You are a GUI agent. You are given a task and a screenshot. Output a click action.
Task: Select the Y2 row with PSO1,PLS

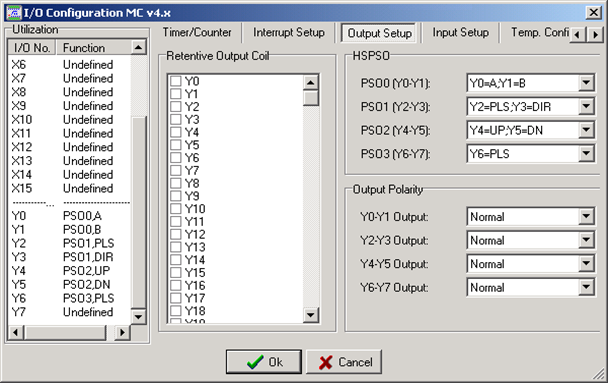tap(69, 243)
